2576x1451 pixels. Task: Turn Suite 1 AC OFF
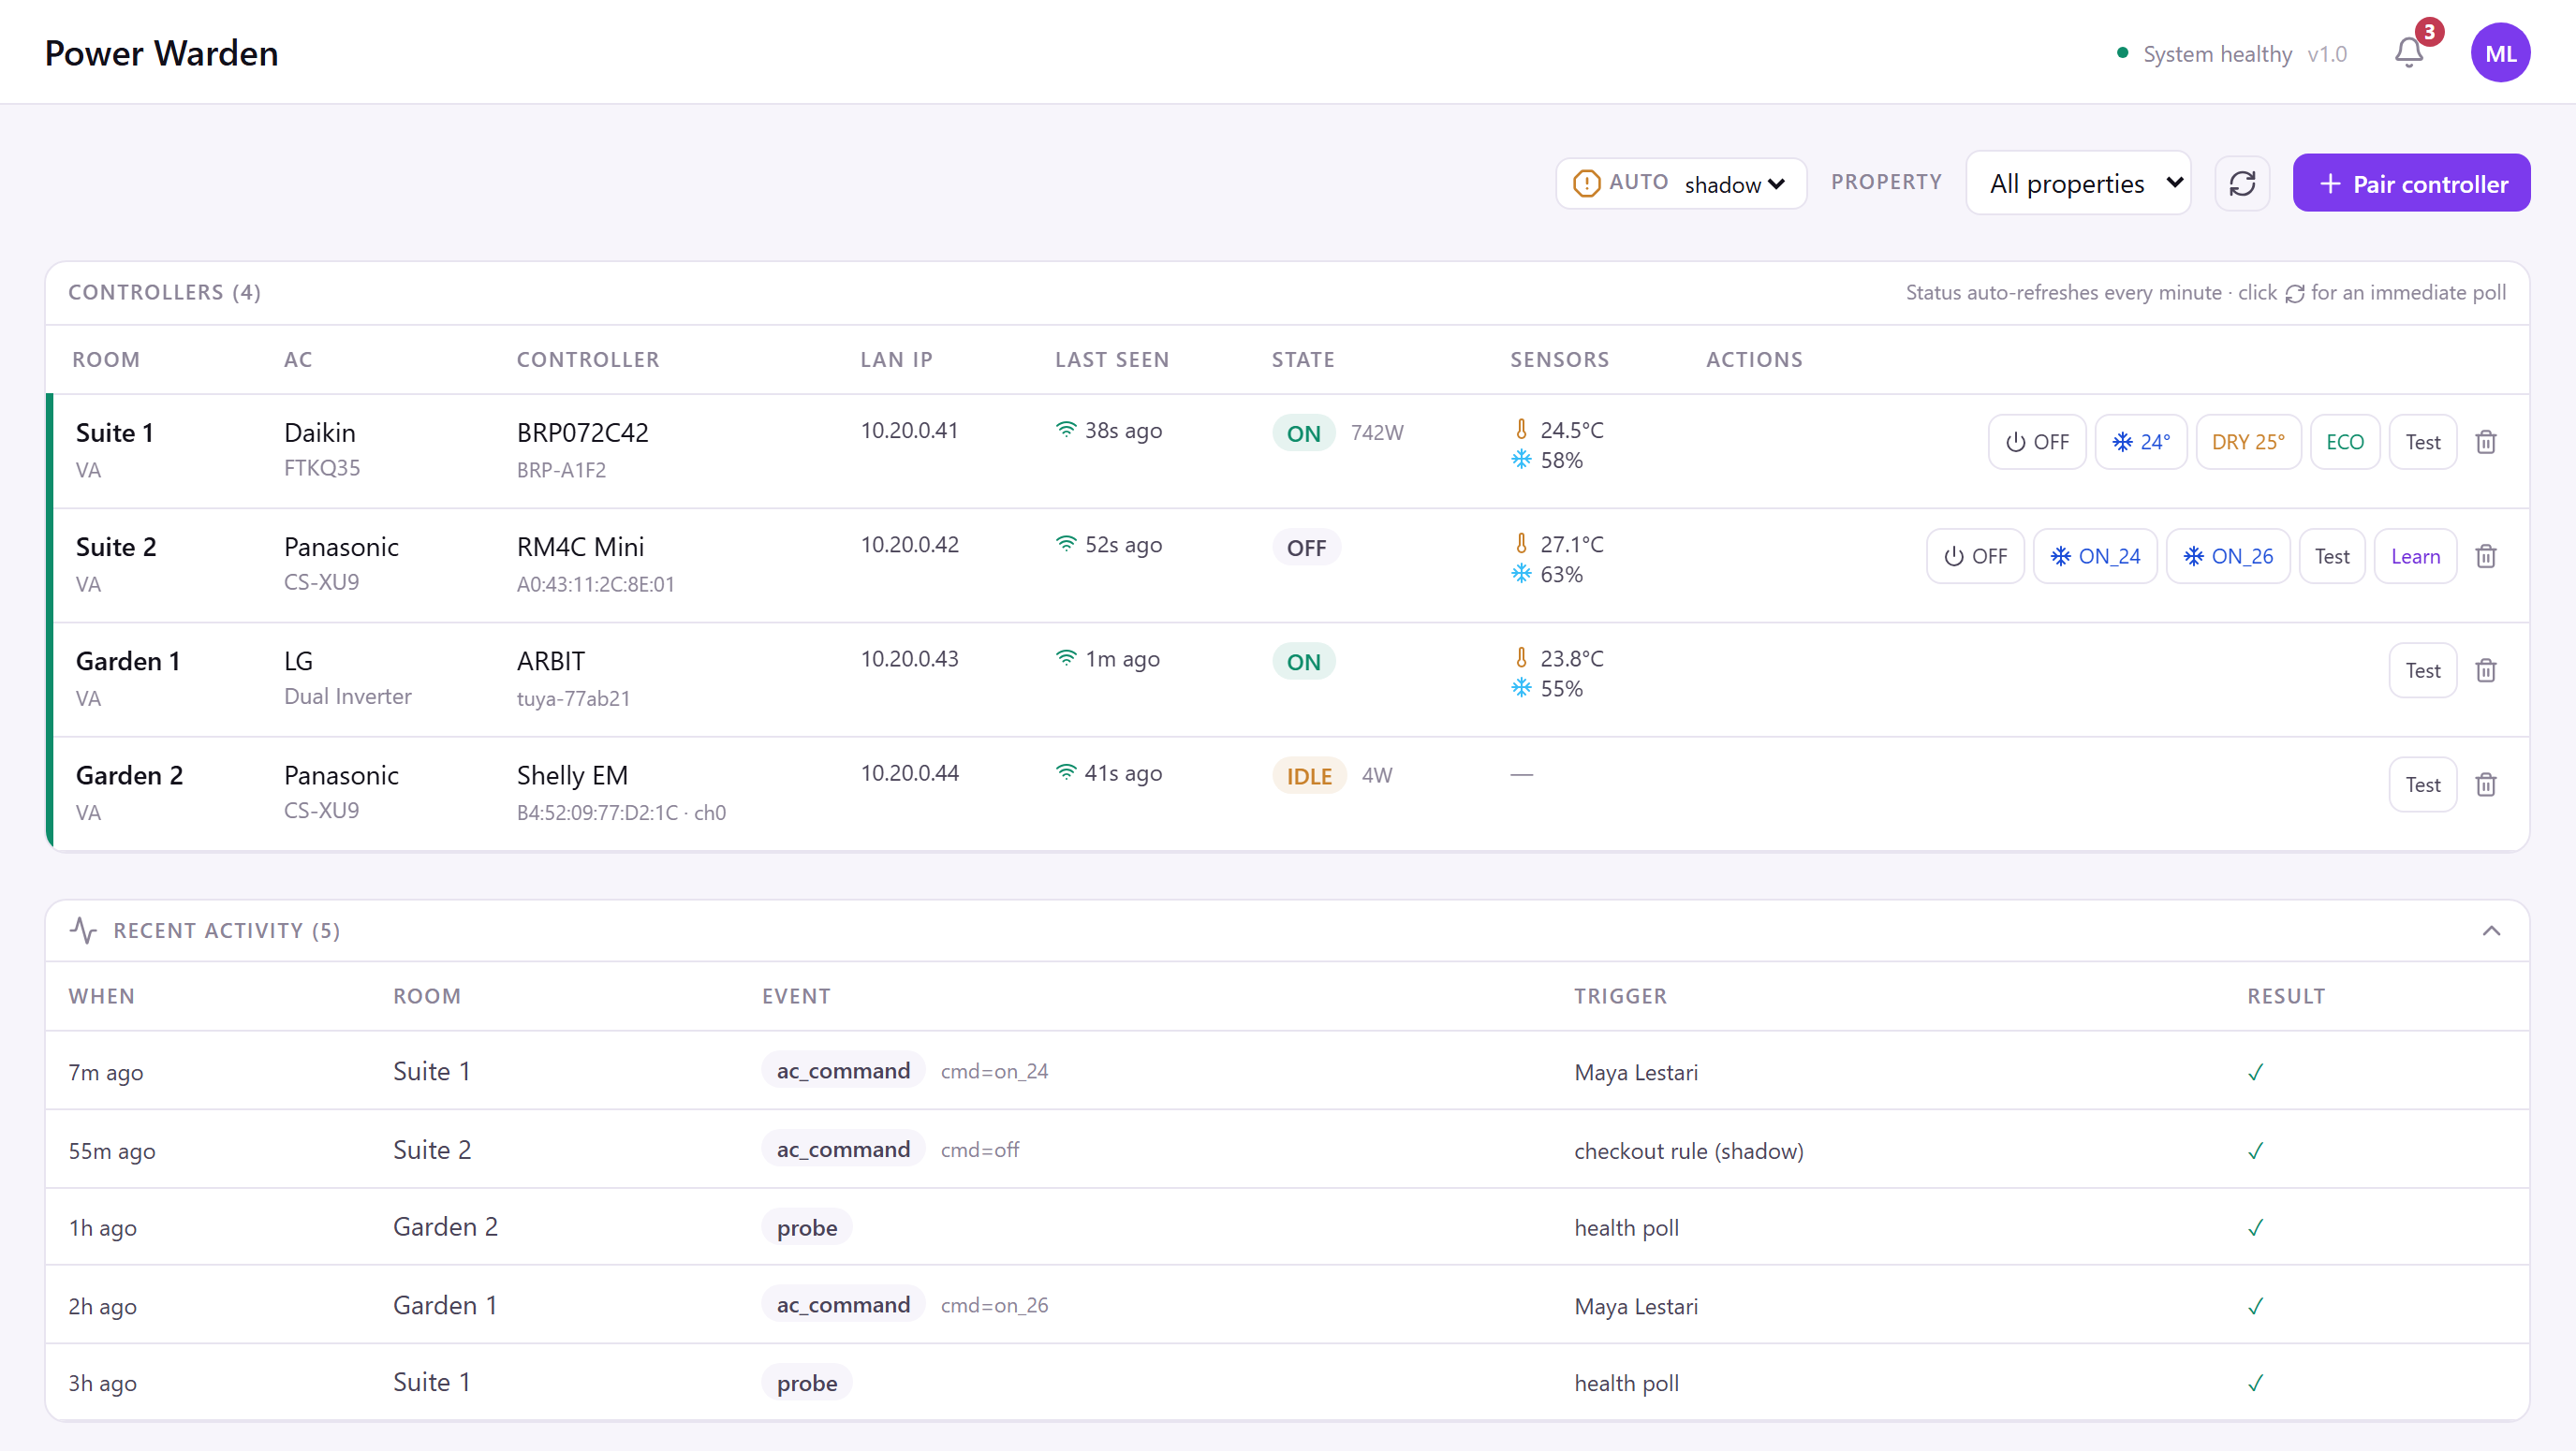2037,442
